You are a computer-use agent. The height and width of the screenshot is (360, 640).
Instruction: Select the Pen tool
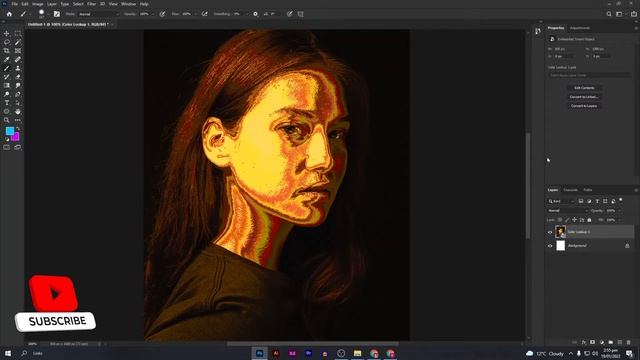coord(18,94)
